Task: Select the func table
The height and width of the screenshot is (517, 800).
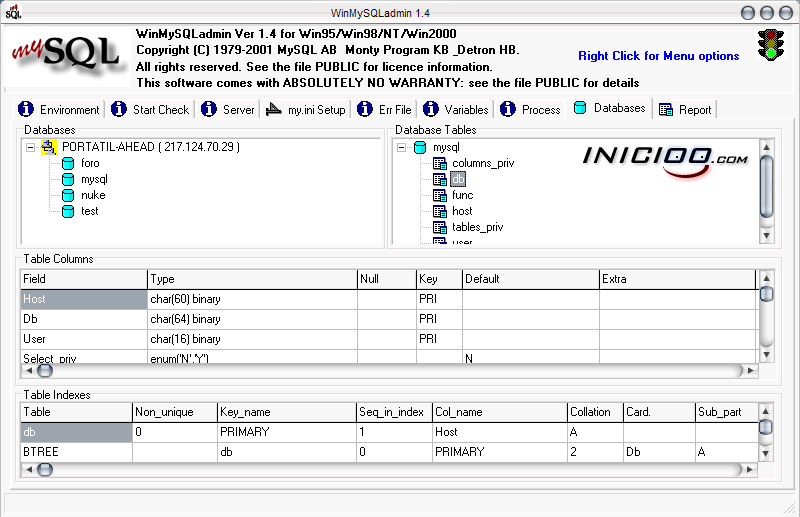Action: coord(462,195)
